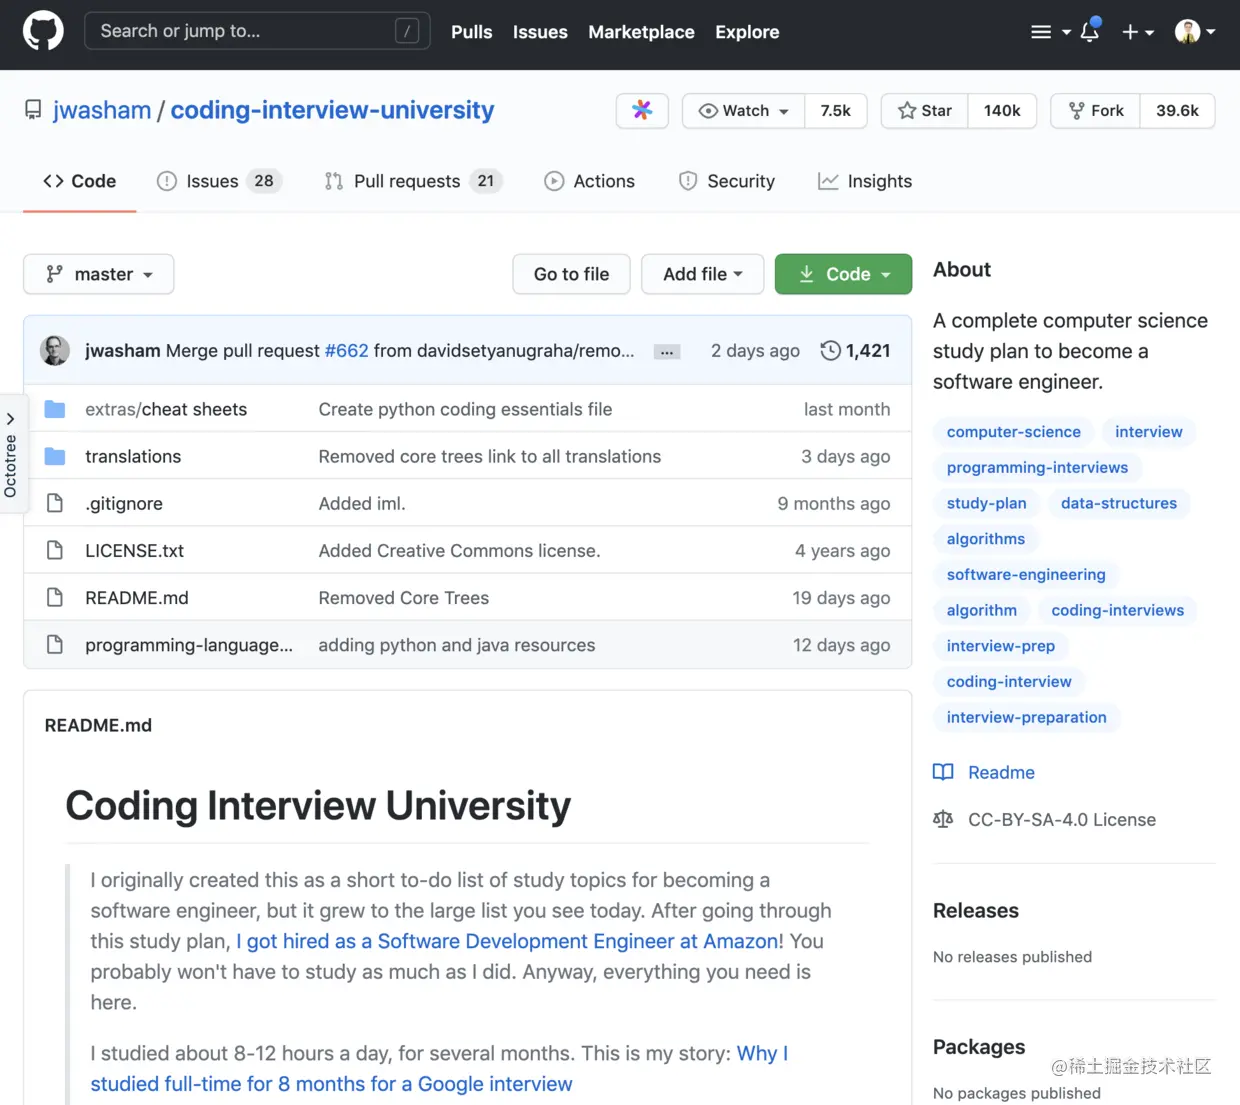This screenshot has width=1240, height=1105.
Task: Open the Add file dropdown
Action: (x=703, y=274)
